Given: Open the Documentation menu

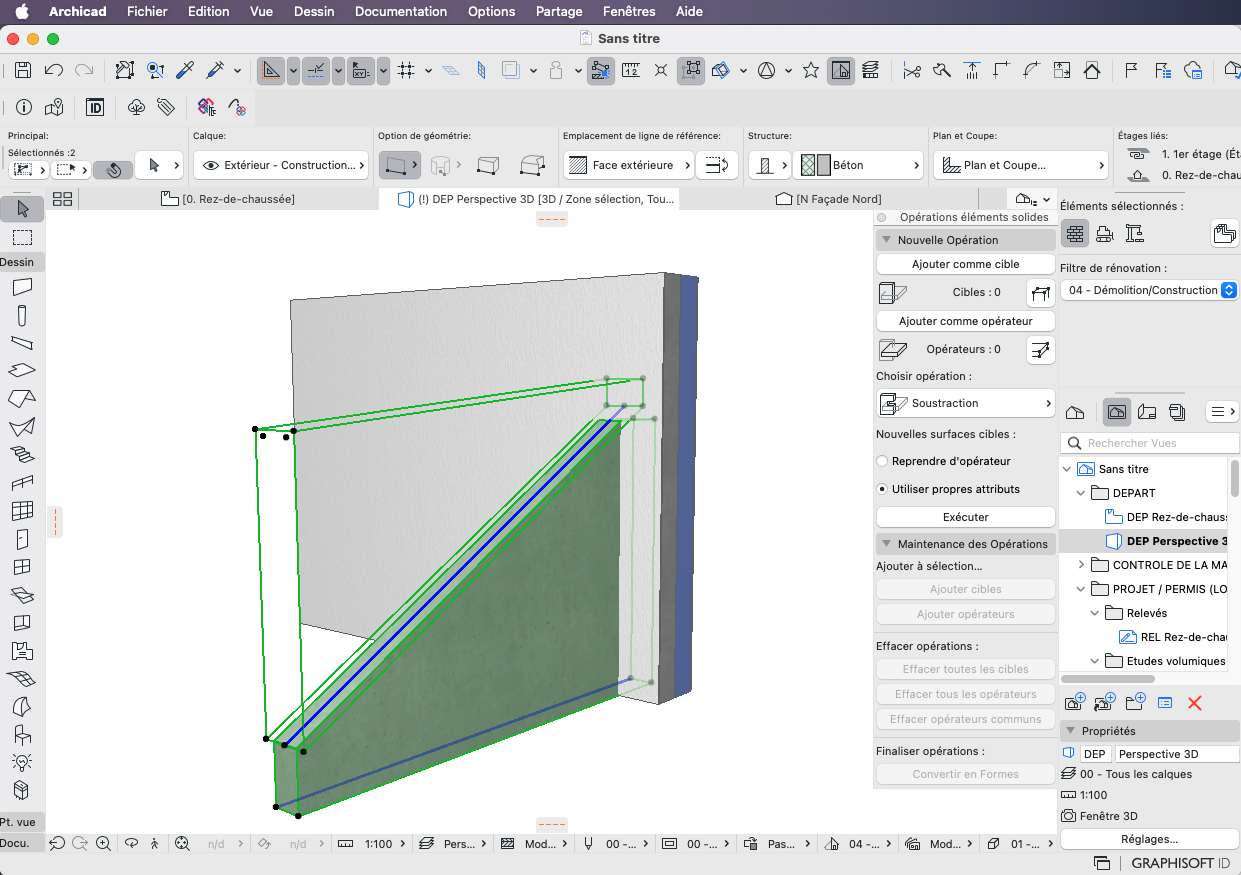Looking at the screenshot, I should (x=401, y=12).
